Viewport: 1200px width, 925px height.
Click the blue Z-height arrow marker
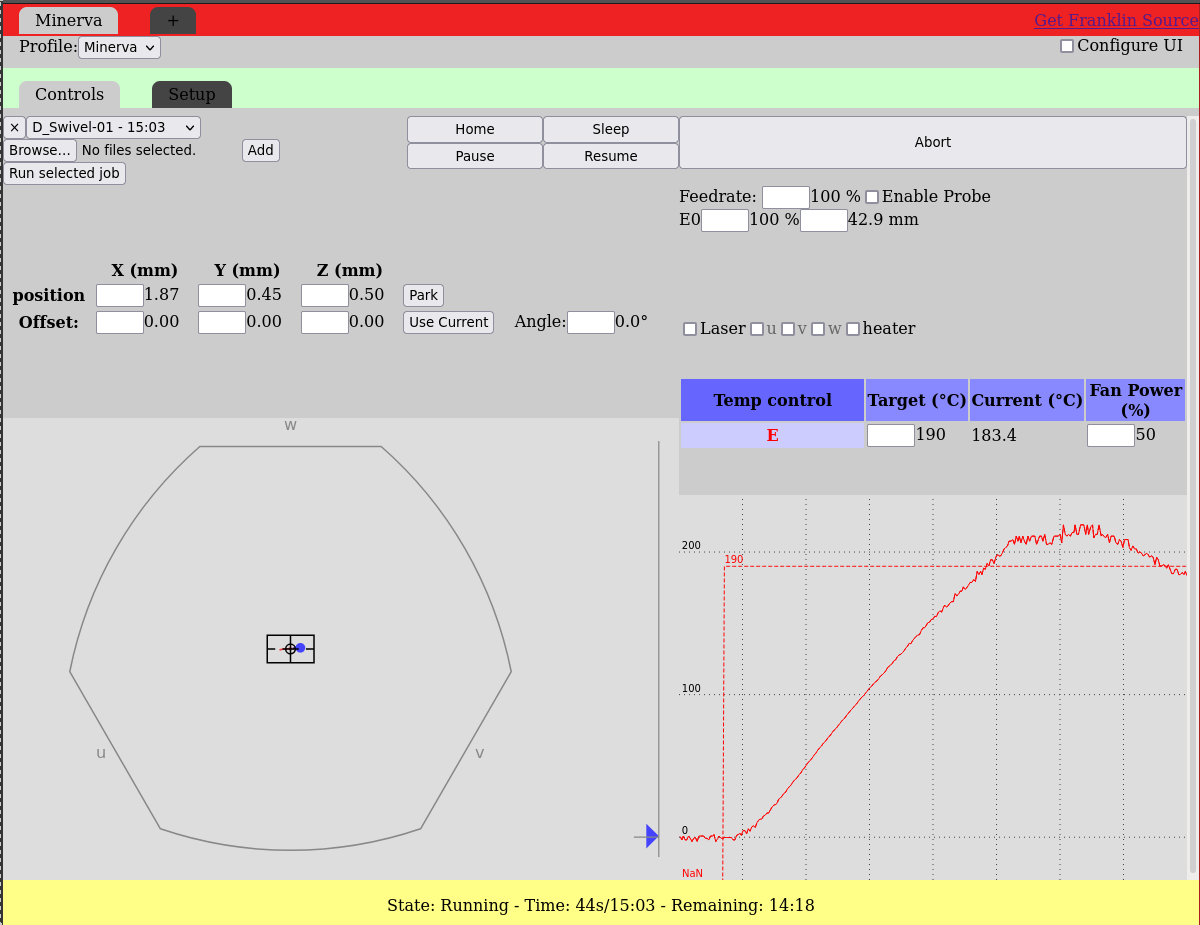point(651,836)
